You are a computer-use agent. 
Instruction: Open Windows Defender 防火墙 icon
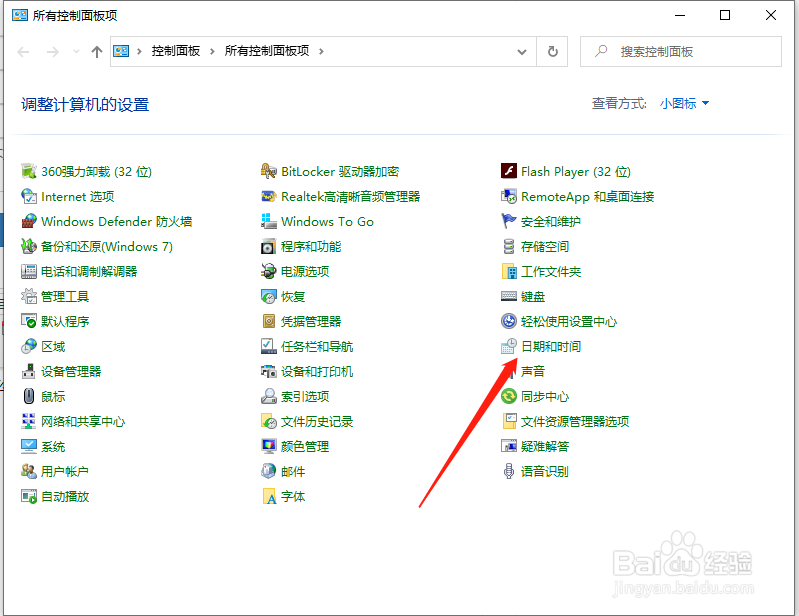(29, 221)
